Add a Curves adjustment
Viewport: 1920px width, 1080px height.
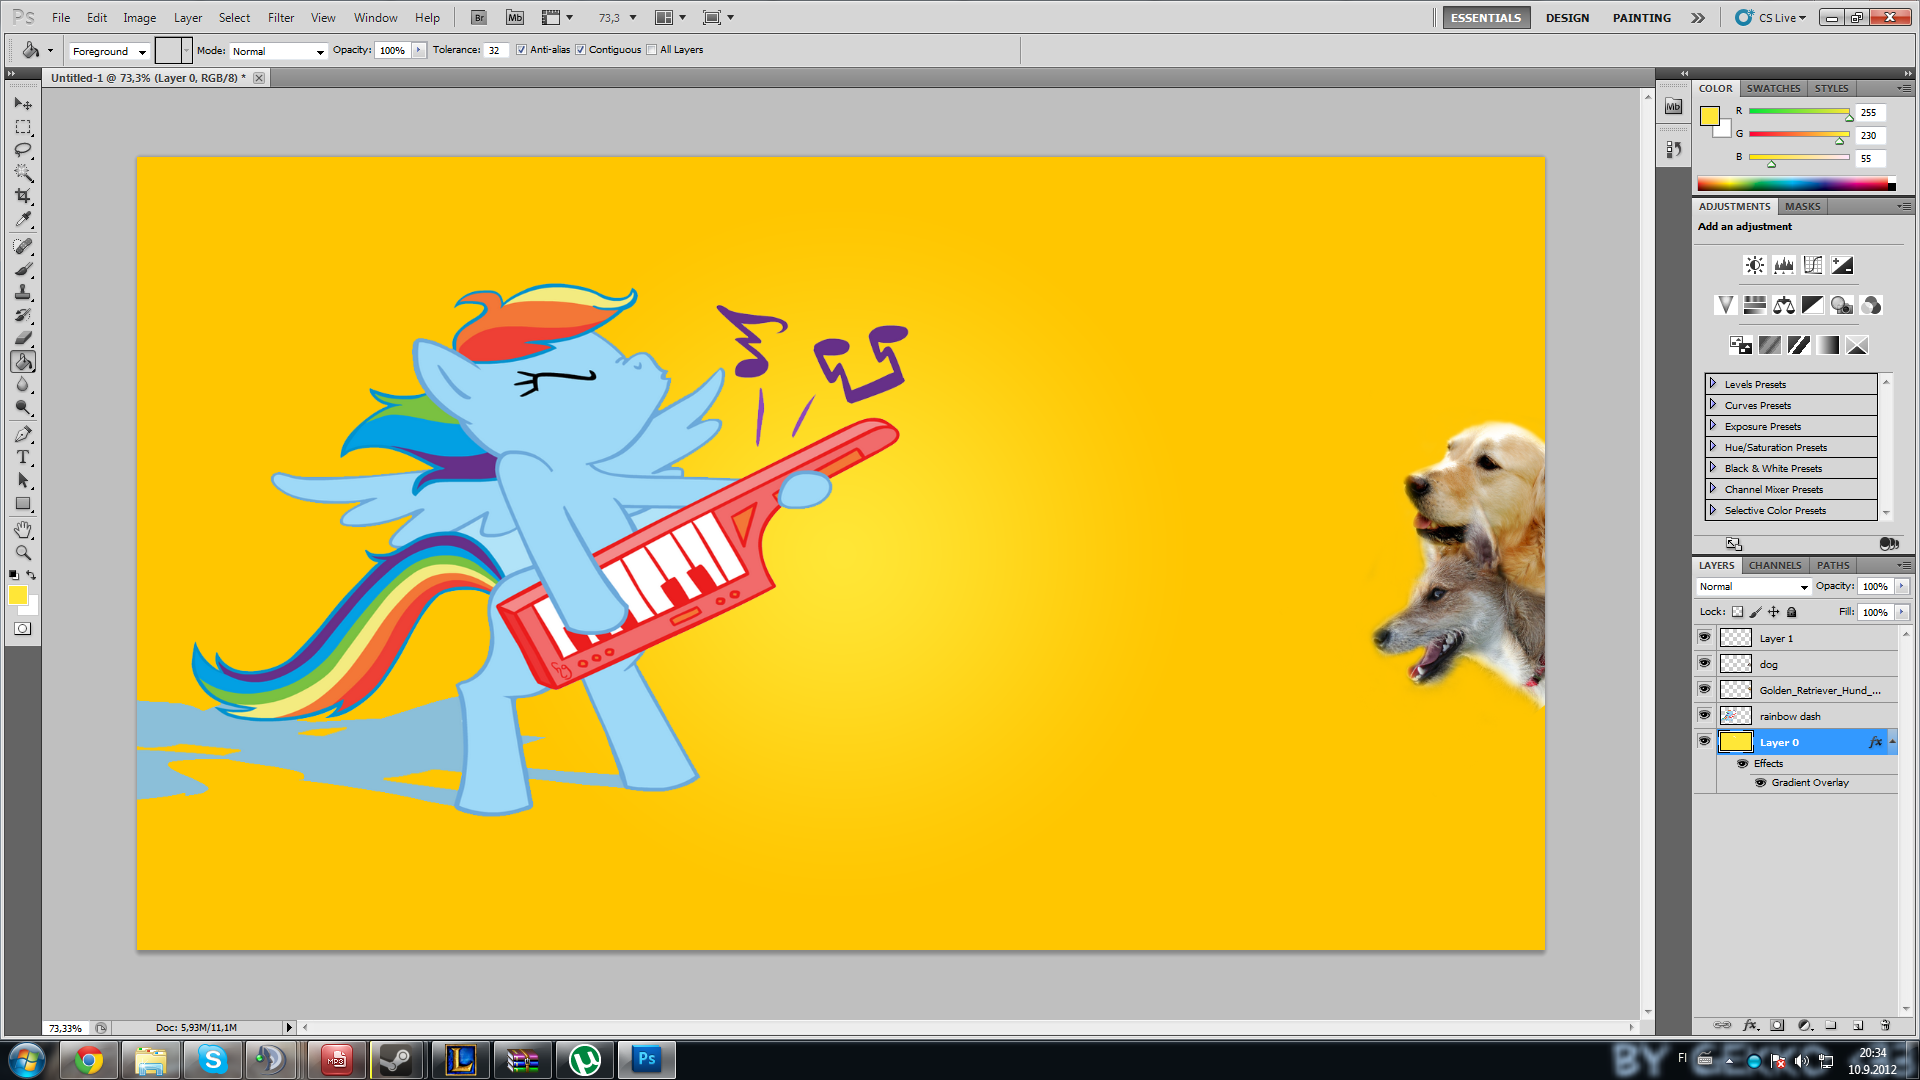[1813, 265]
